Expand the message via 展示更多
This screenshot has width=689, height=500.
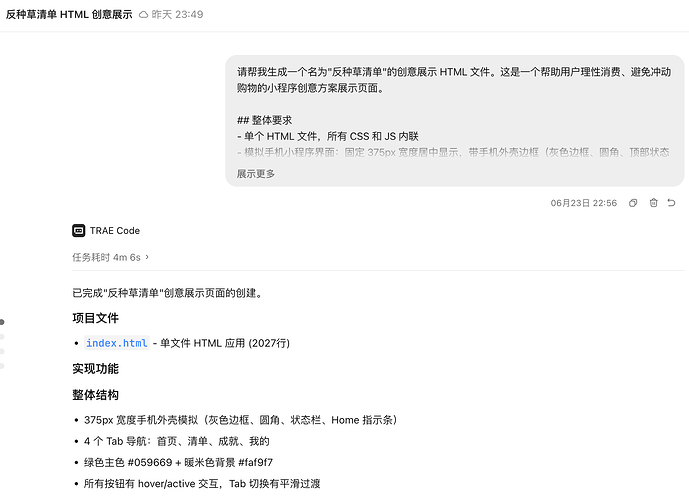pos(256,174)
